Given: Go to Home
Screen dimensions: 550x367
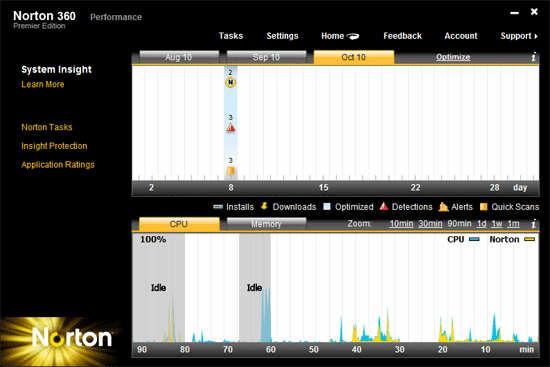Looking at the screenshot, I should 333,36.
